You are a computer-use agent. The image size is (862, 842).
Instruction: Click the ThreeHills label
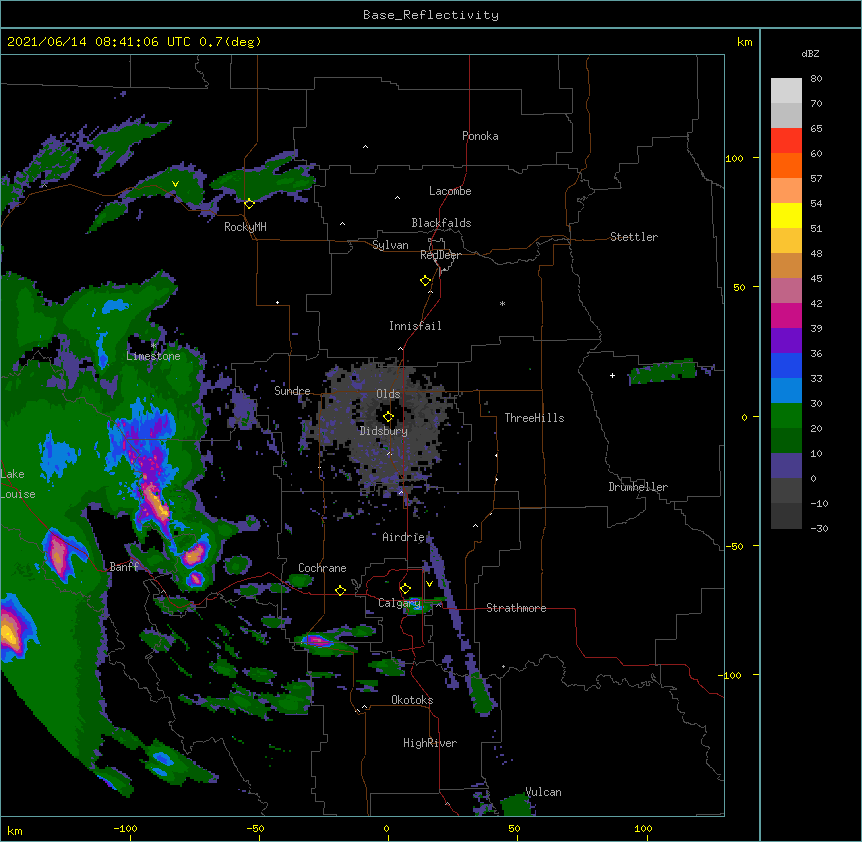(534, 418)
